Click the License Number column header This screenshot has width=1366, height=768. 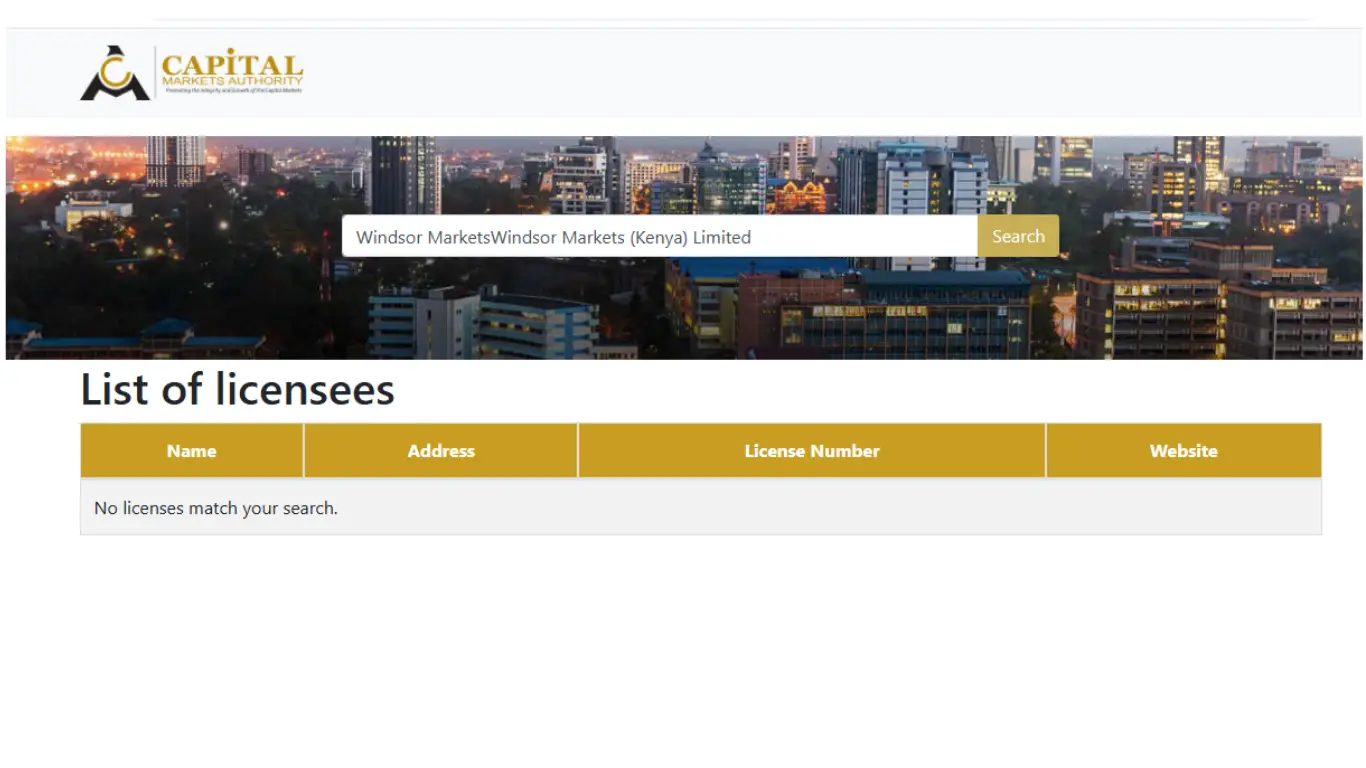[x=812, y=451]
